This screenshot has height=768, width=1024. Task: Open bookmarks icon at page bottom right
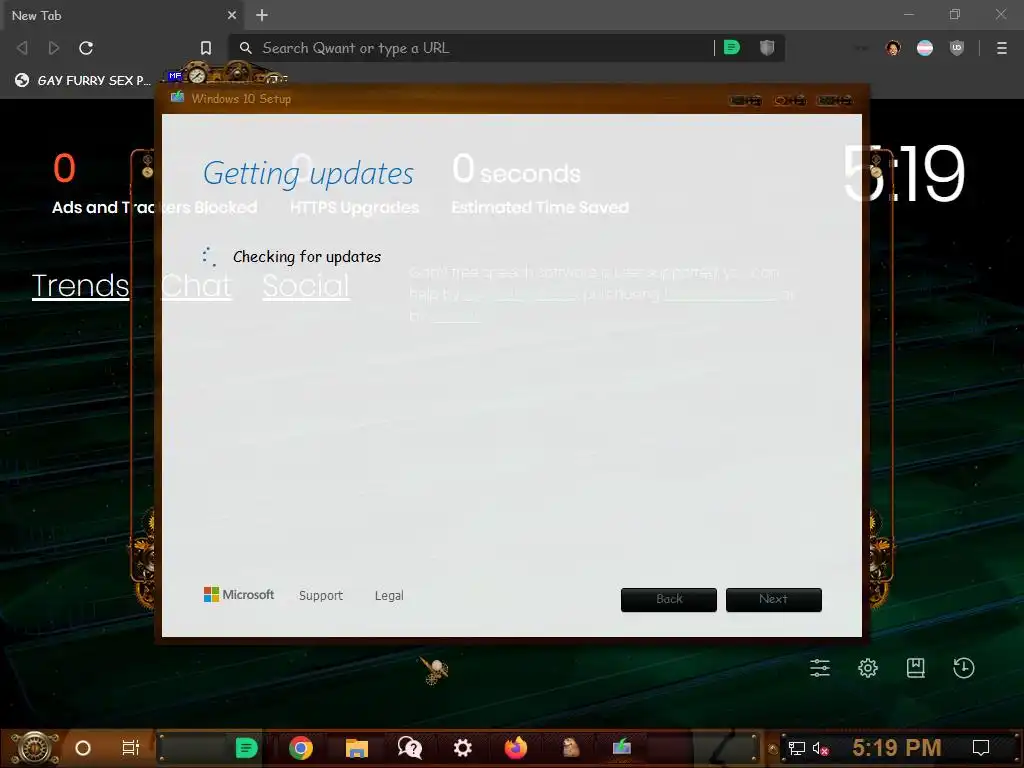pos(916,668)
